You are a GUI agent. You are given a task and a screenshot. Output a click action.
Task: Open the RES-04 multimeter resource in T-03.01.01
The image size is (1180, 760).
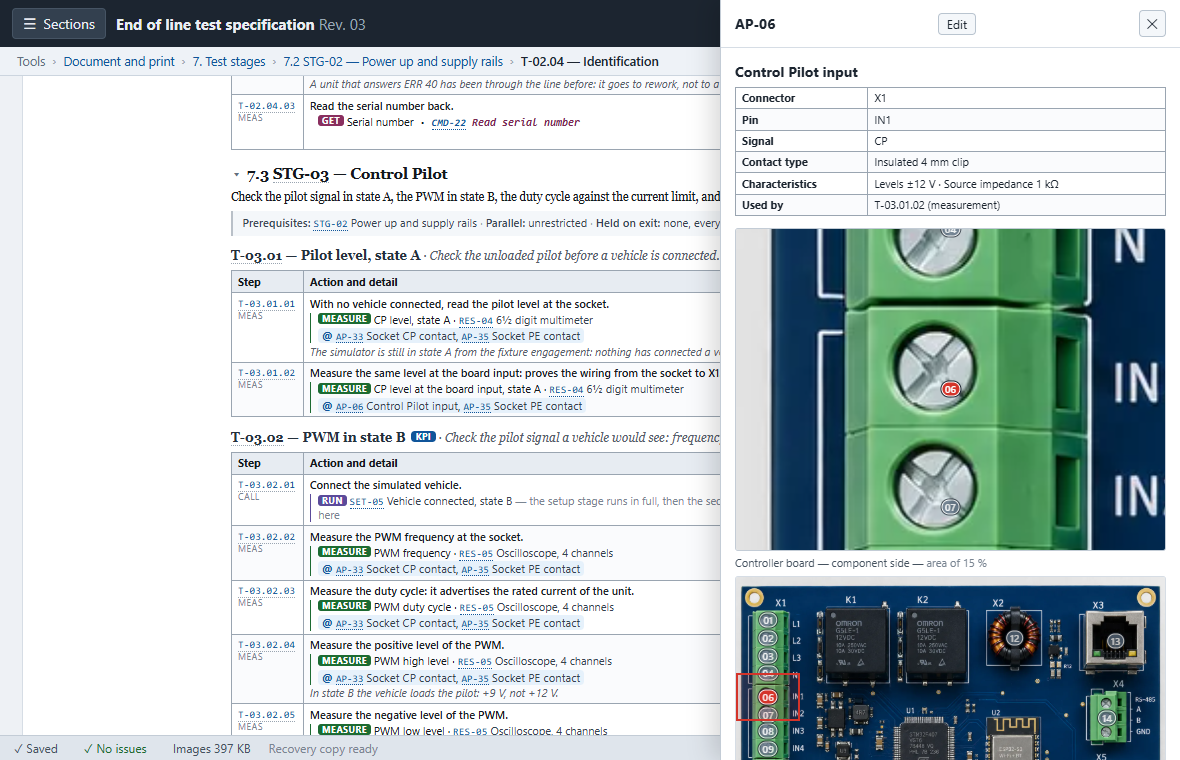pyautogui.click(x=476, y=321)
